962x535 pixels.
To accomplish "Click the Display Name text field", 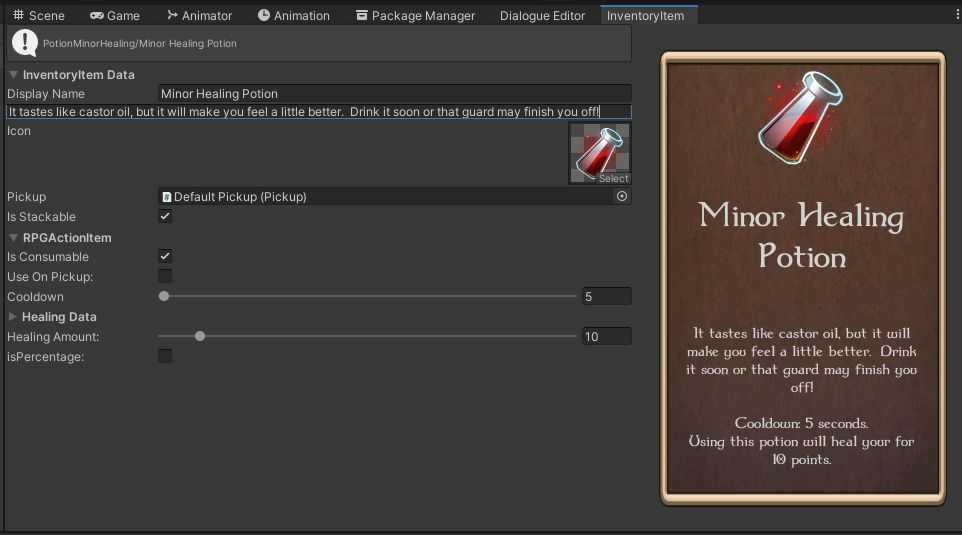I will click(394, 94).
